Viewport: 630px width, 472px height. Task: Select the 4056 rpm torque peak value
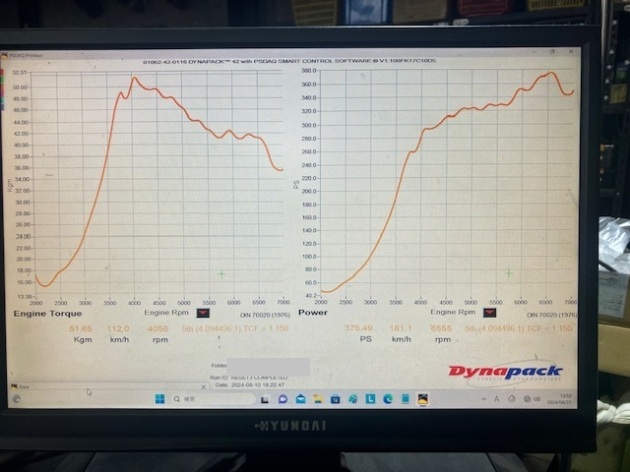click(x=158, y=329)
